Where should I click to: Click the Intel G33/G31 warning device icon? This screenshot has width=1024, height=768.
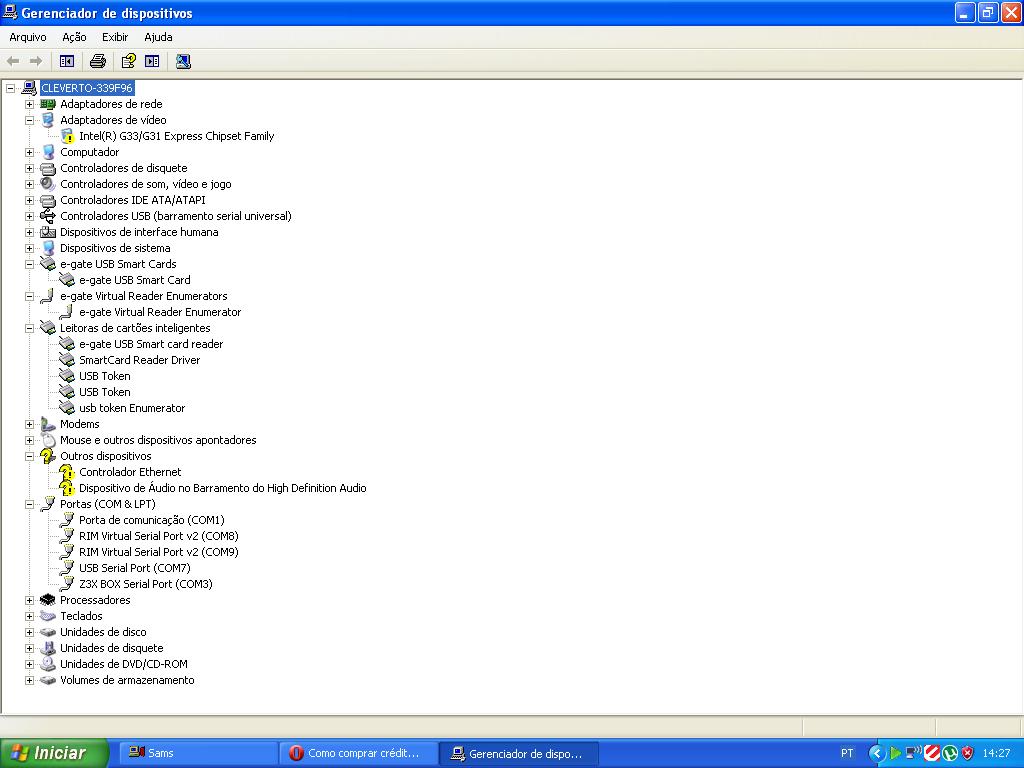(x=67, y=136)
